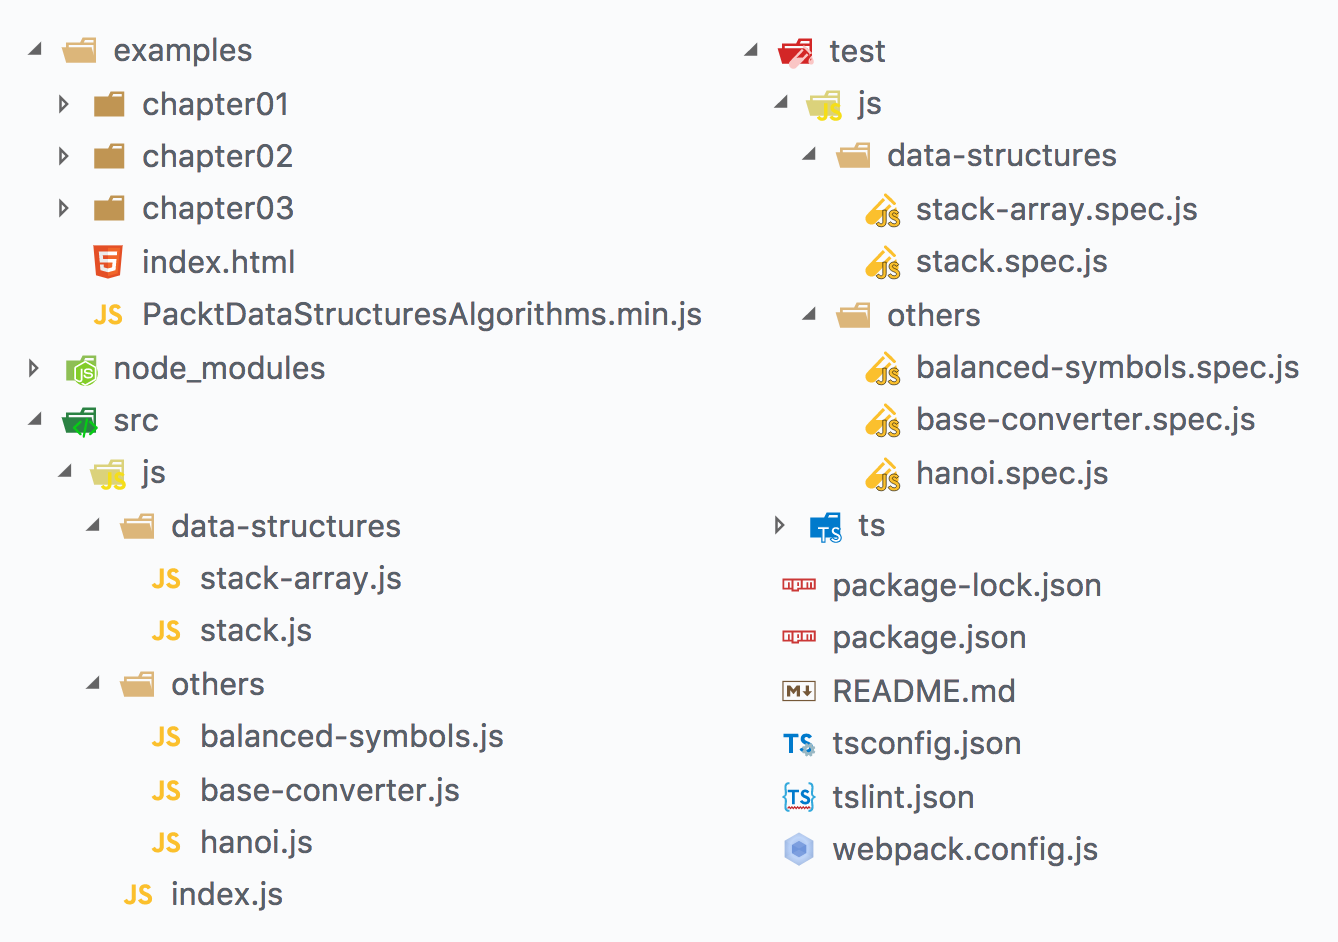Select hanoi.js in src others
Viewport: 1338px width, 942px height.
[256, 843]
